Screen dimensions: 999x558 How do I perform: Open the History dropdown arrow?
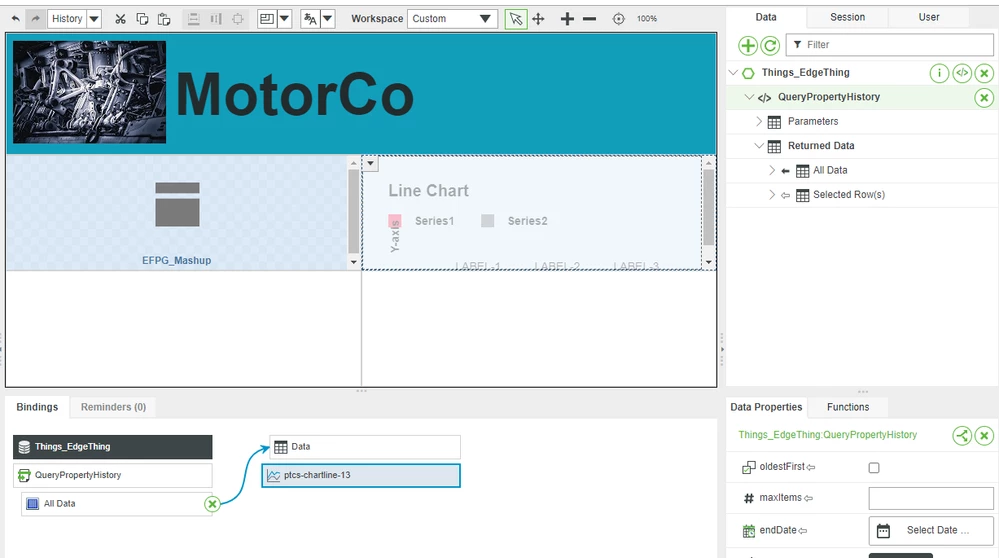coord(94,18)
